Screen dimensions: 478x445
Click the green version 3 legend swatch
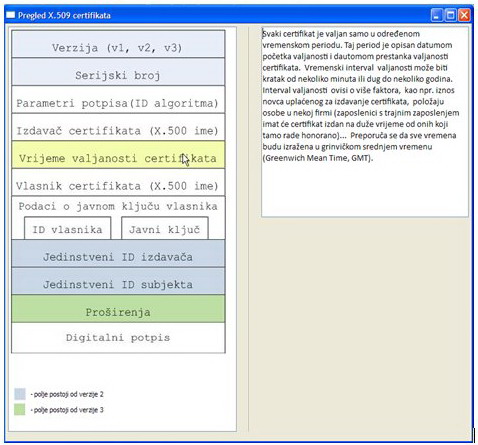coord(20,409)
